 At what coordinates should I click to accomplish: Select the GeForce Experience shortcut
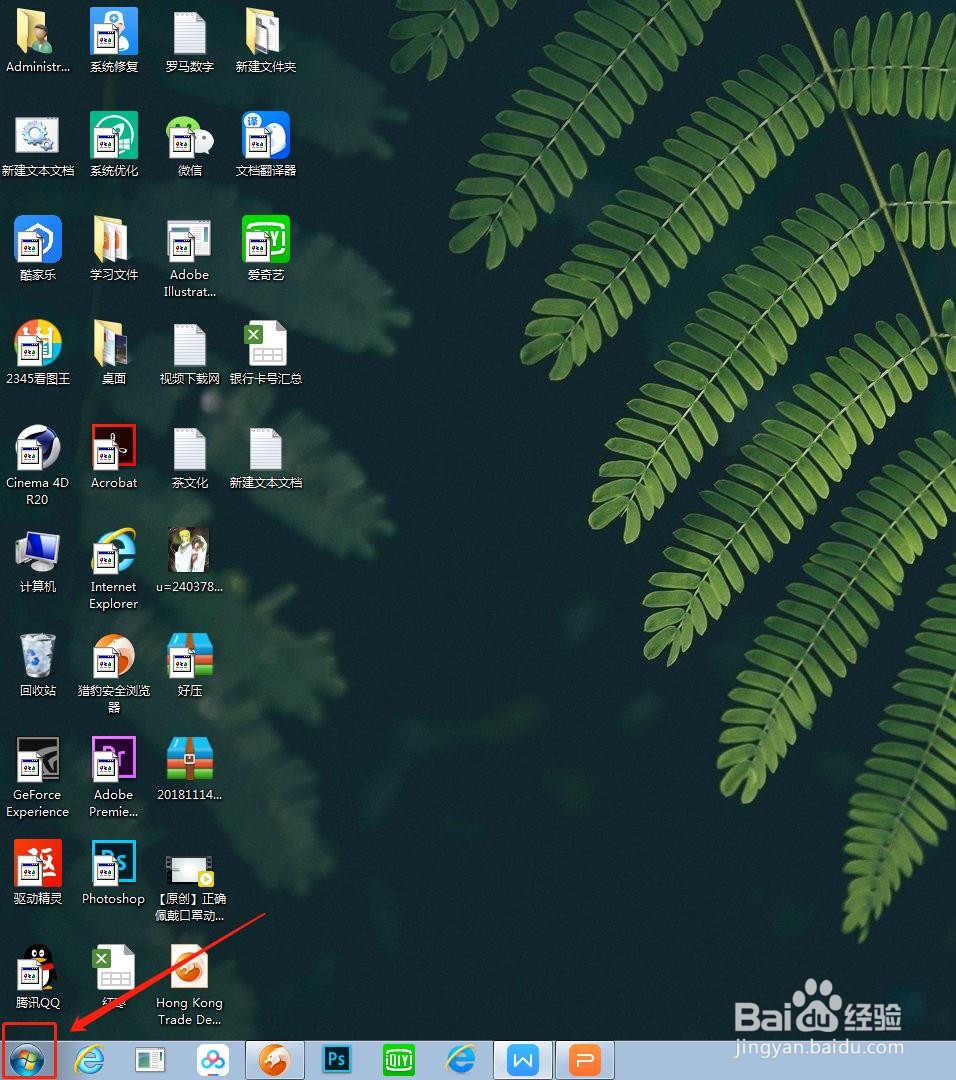[x=38, y=777]
